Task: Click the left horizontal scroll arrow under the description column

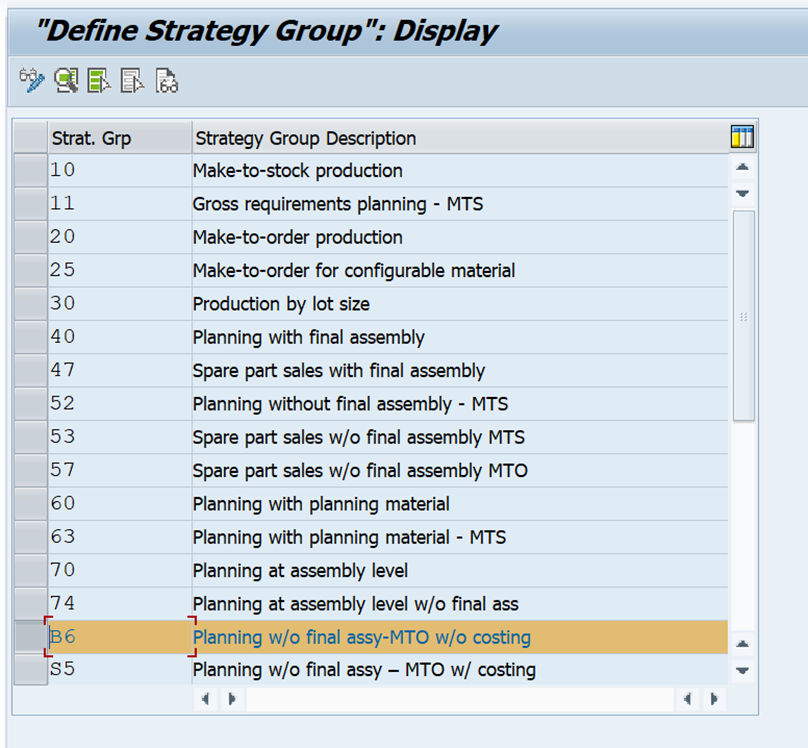Action: pos(206,699)
